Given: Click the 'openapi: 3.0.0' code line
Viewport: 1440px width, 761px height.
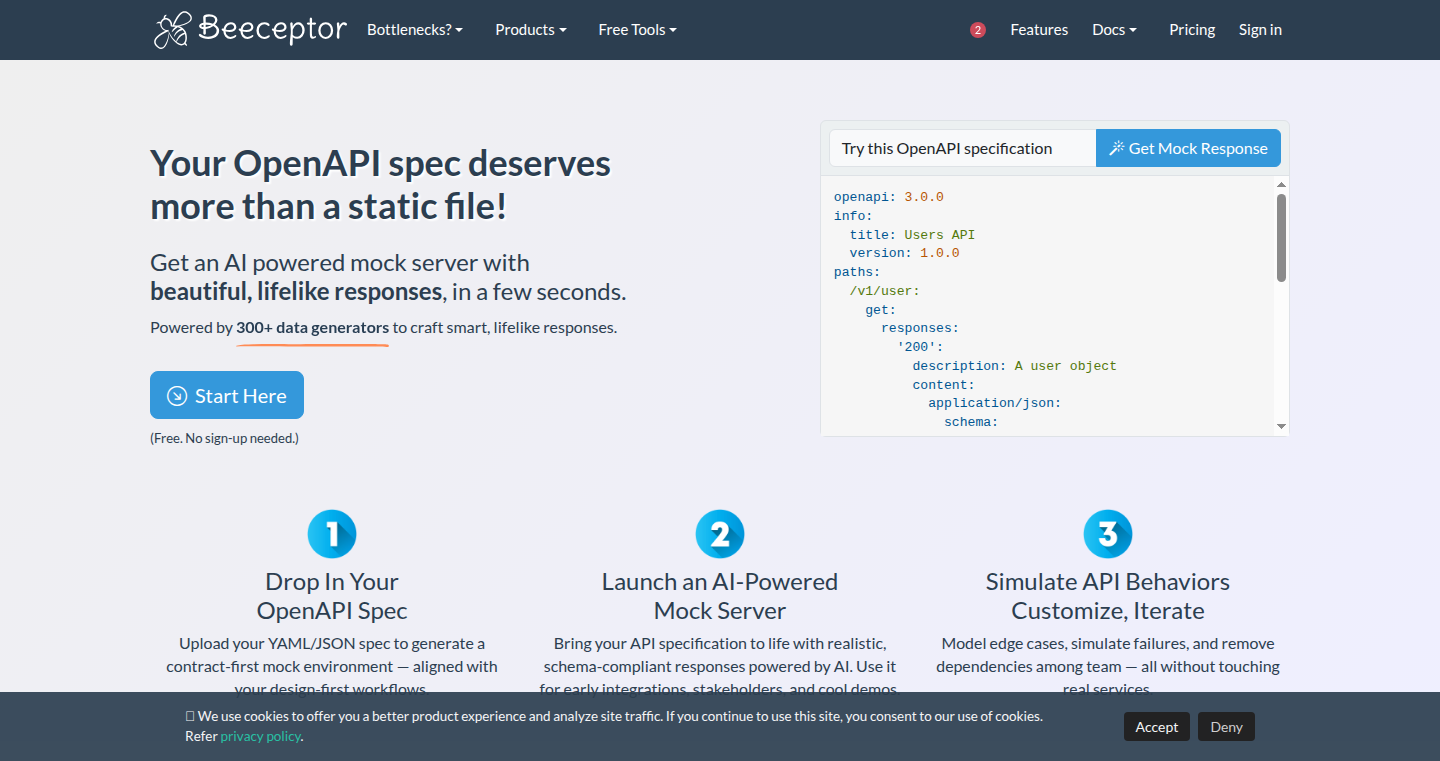Looking at the screenshot, I should (889, 197).
